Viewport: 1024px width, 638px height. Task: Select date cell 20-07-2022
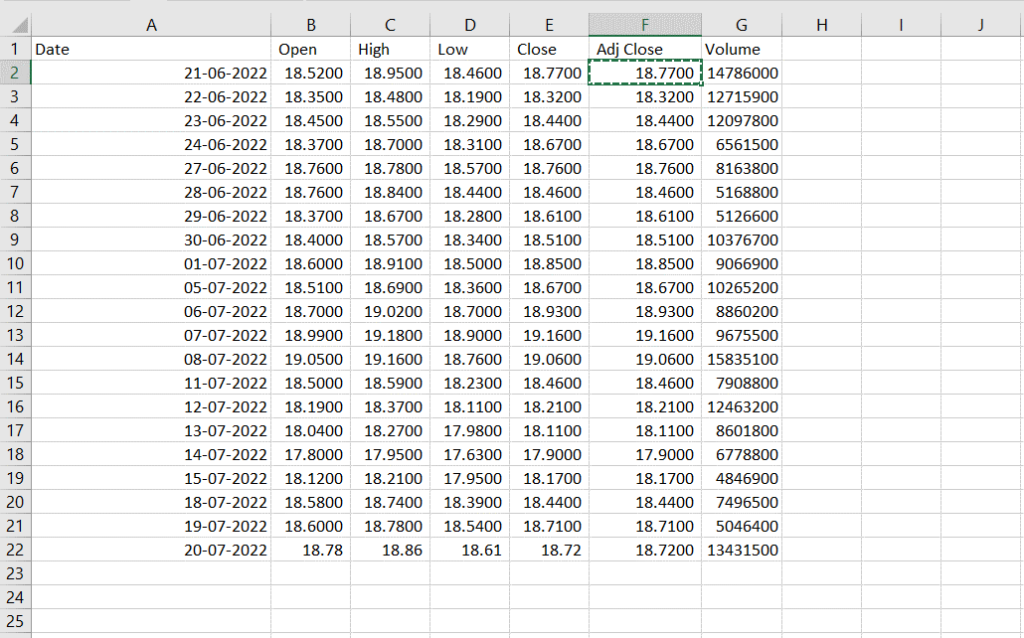pos(151,550)
